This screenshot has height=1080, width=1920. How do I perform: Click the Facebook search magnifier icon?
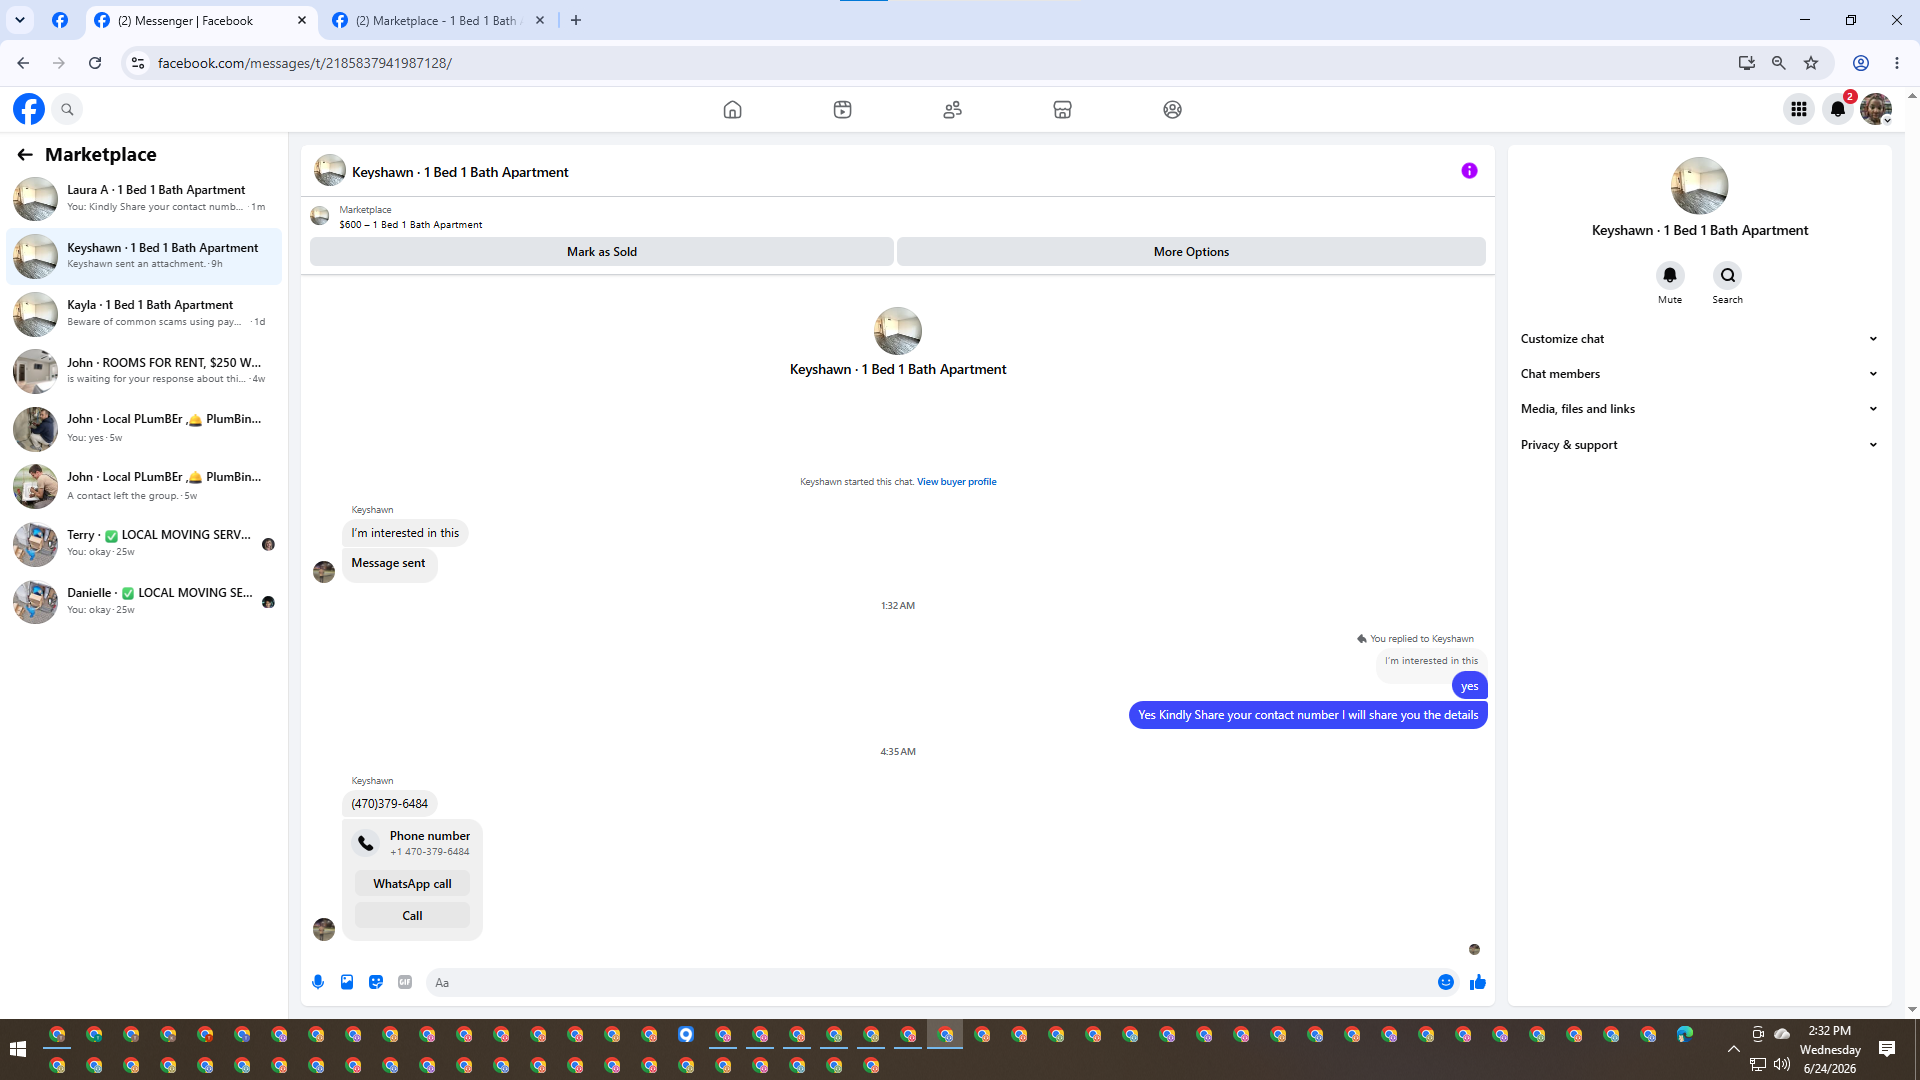[67, 109]
